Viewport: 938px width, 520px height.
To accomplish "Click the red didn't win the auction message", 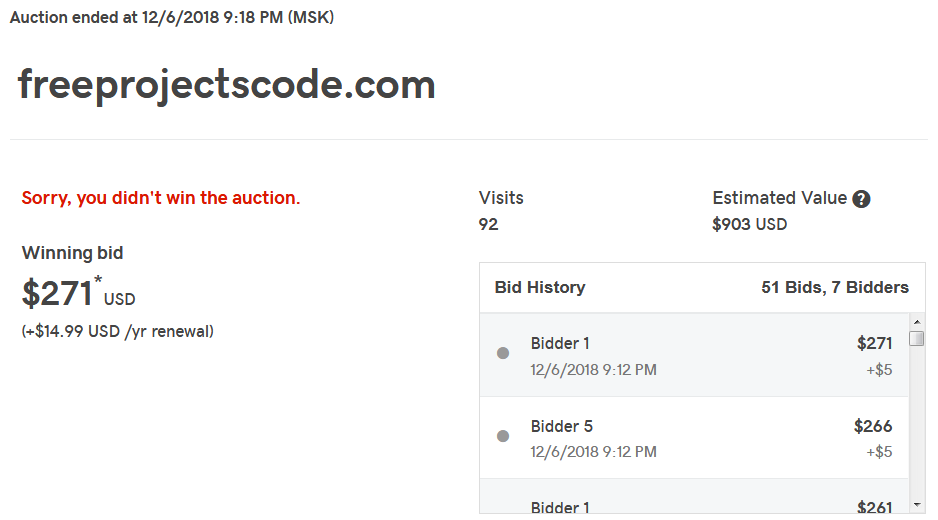I will pos(161,198).
